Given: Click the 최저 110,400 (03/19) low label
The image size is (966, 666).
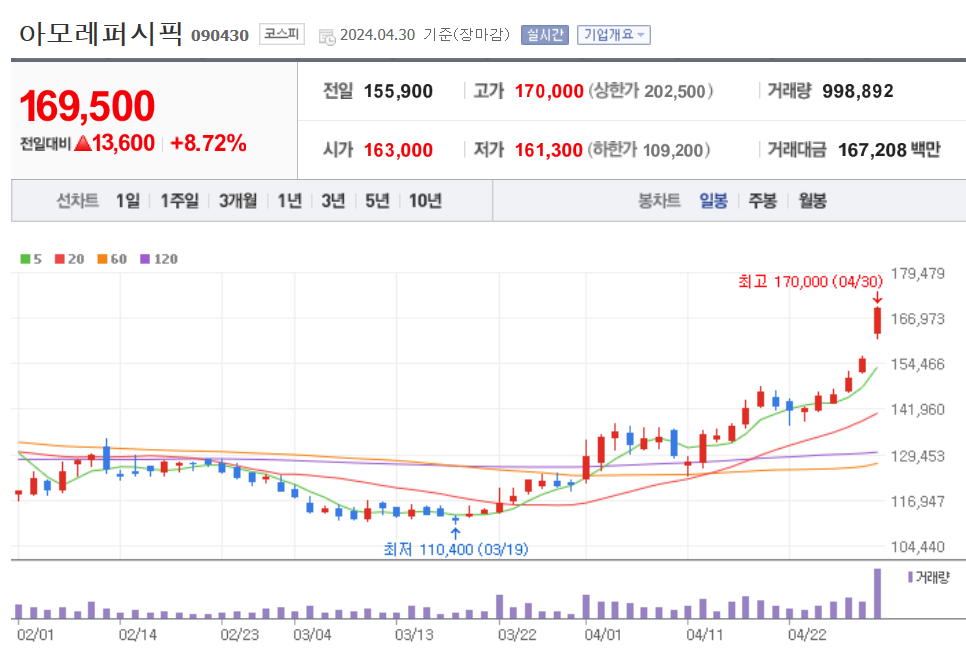Looking at the screenshot, I should [x=456, y=549].
